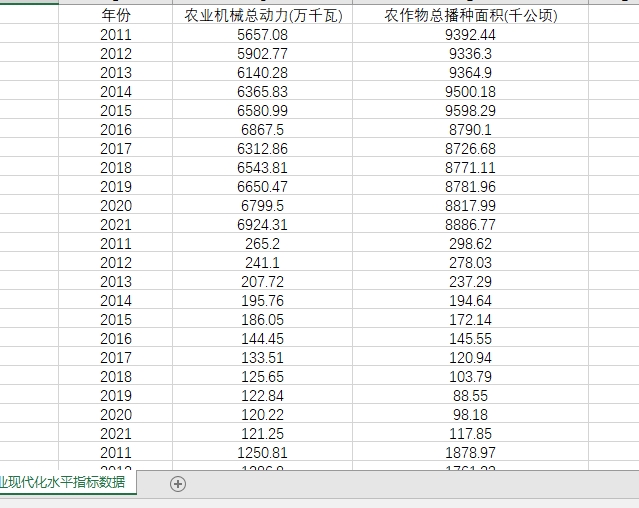Click cell containing 122.84
This screenshot has height=508, width=639.
[262, 396]
